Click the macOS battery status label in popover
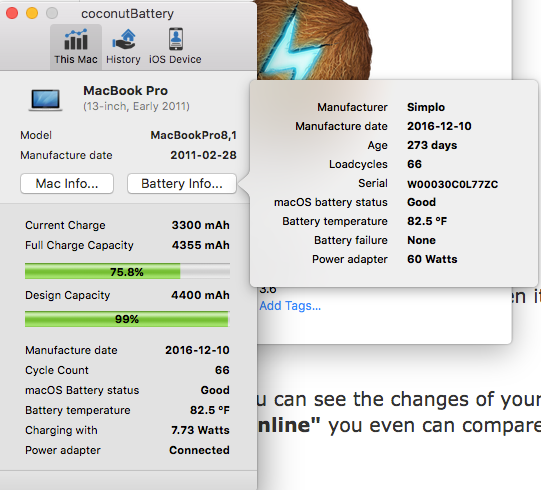Viewport: 541px width, 490px height. (x=331, y=202)
